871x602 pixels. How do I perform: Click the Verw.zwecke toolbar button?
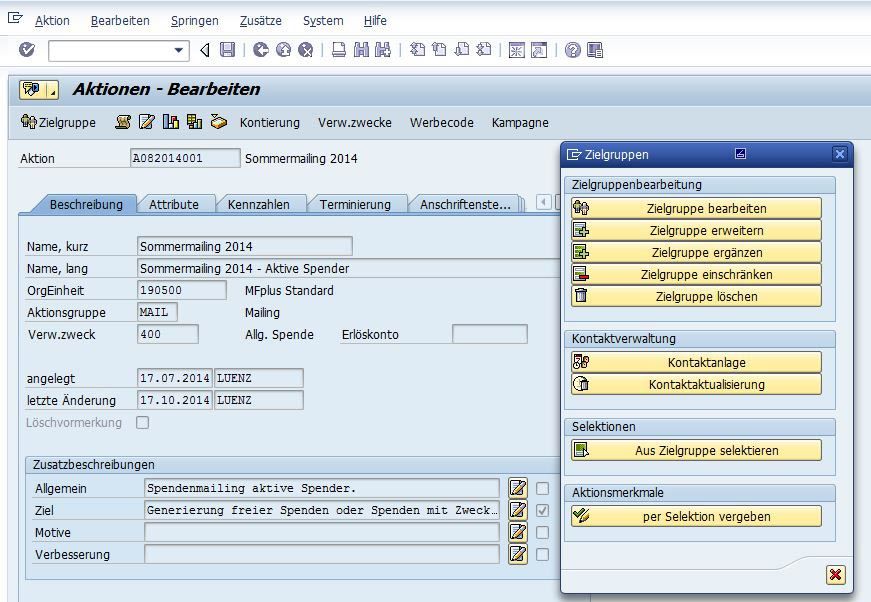pos(354,123)
